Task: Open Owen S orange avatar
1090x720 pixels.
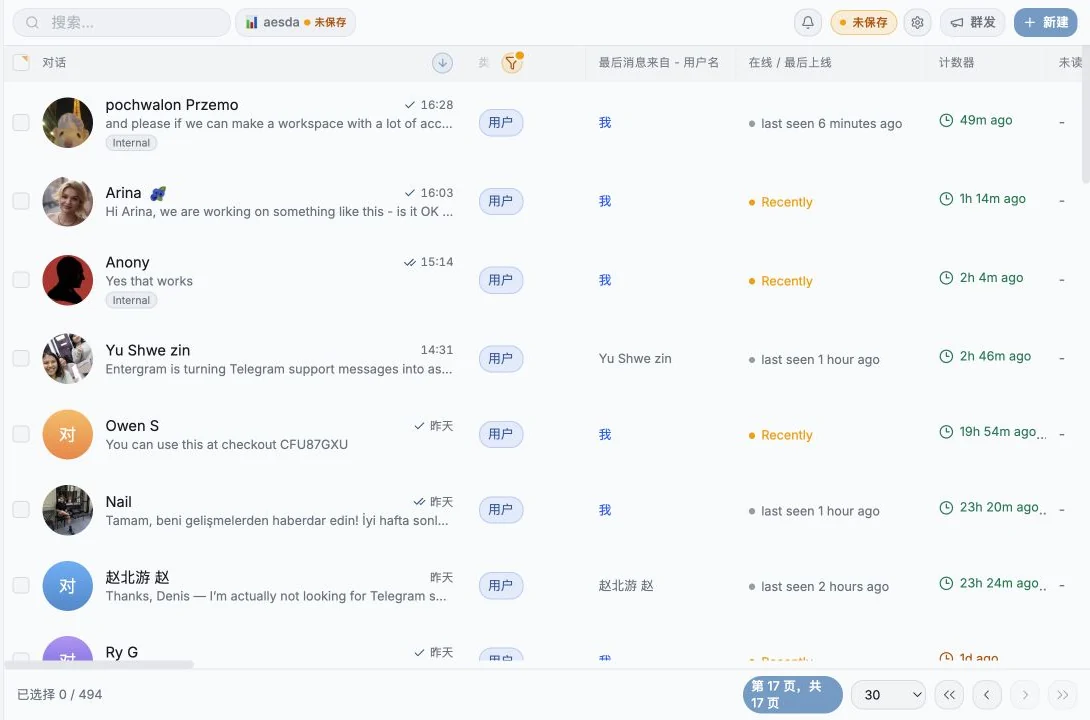Action: tap(67, 434)
